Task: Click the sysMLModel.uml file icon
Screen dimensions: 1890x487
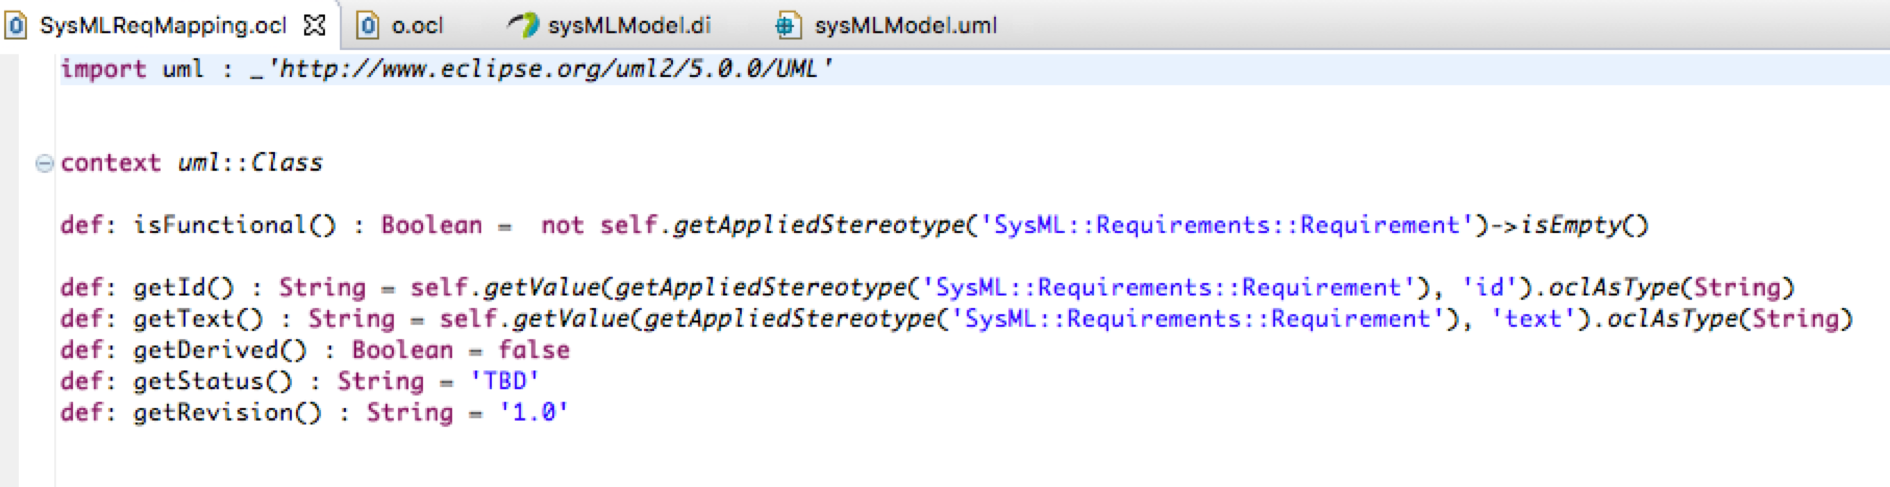Action: [x=787, y=25]
